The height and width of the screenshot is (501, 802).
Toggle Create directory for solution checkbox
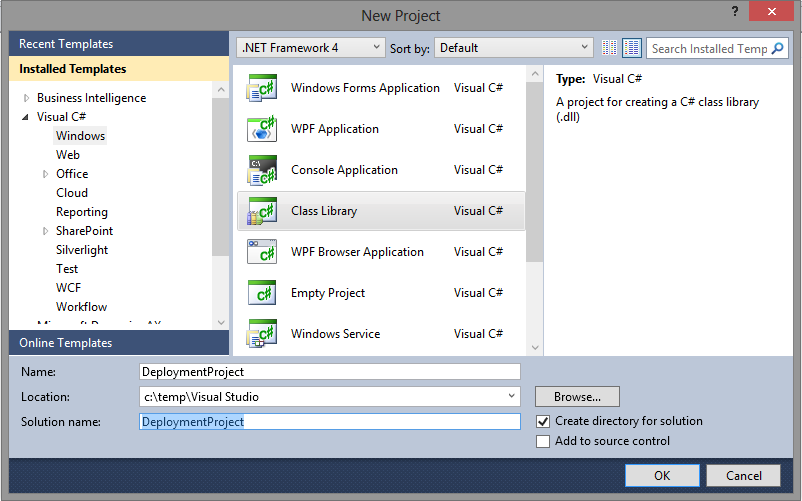543,421
